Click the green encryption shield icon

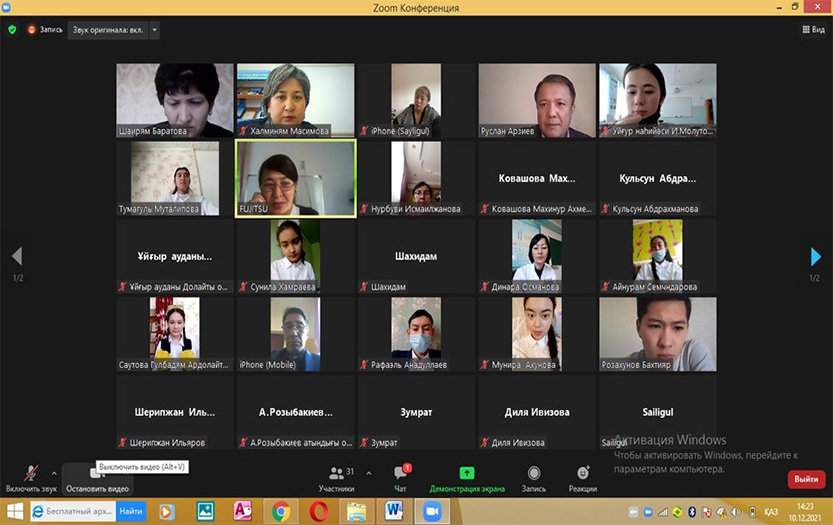click(x=12, y=30)
